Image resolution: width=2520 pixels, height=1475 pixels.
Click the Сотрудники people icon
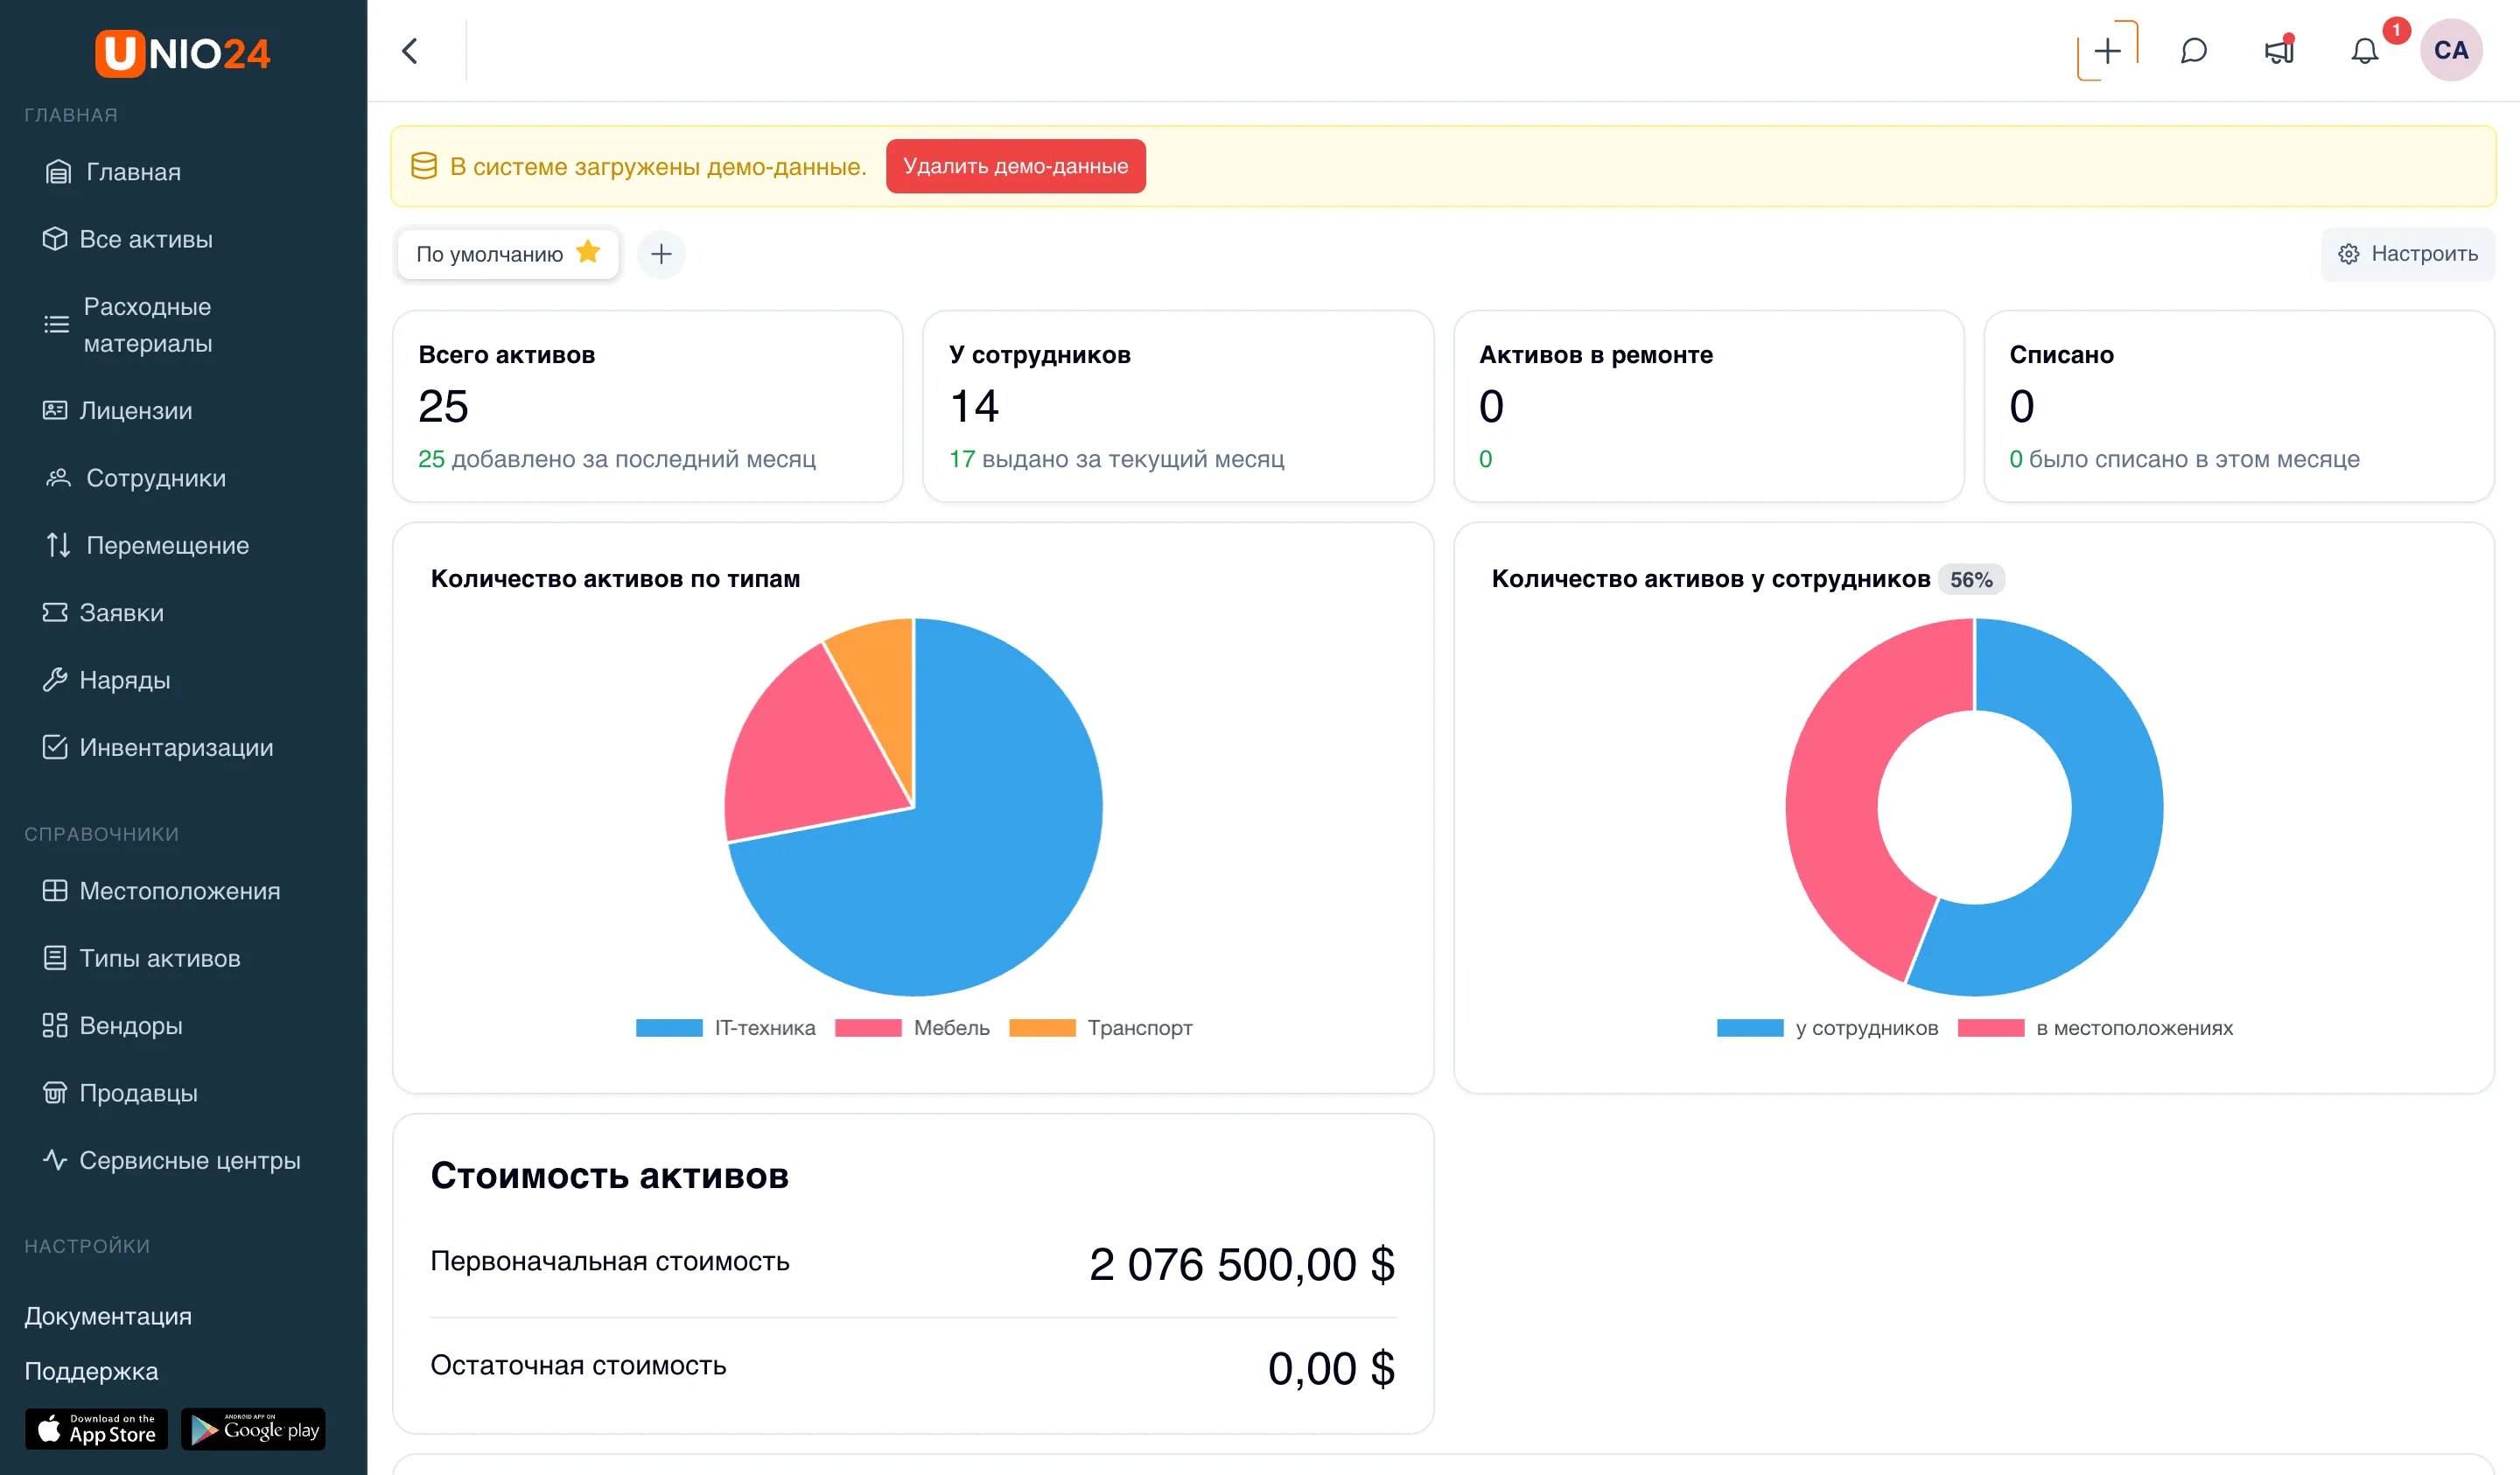pyautogui.click(x=58, y=478)
